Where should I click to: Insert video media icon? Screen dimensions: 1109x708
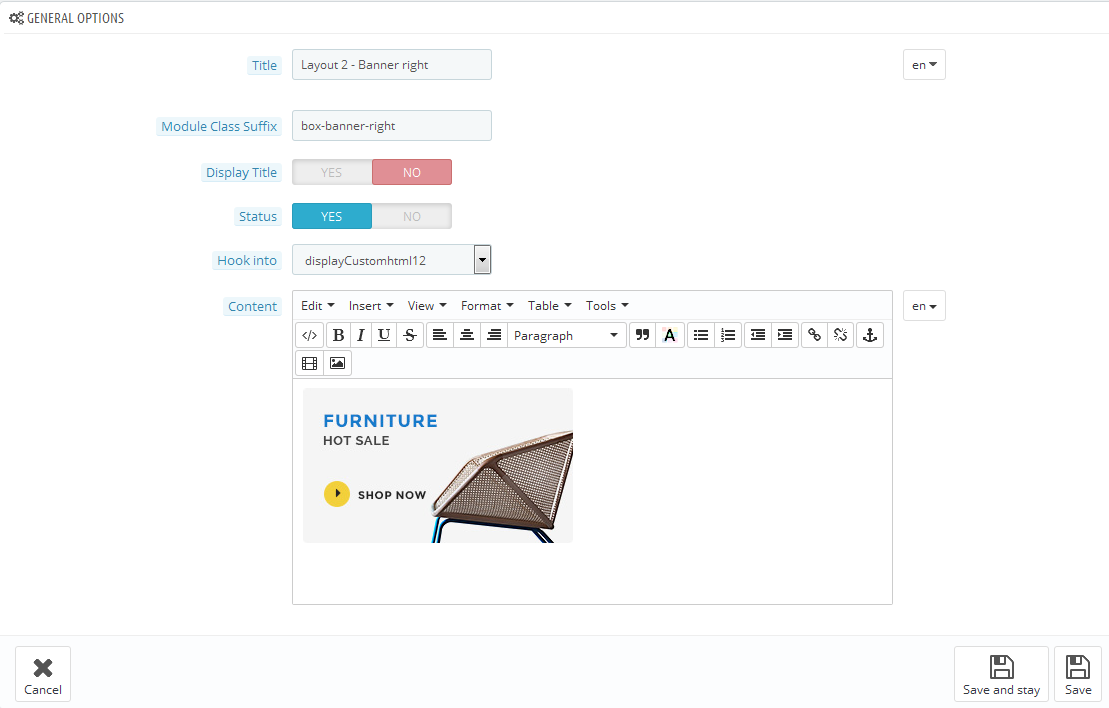click(310, 363)
